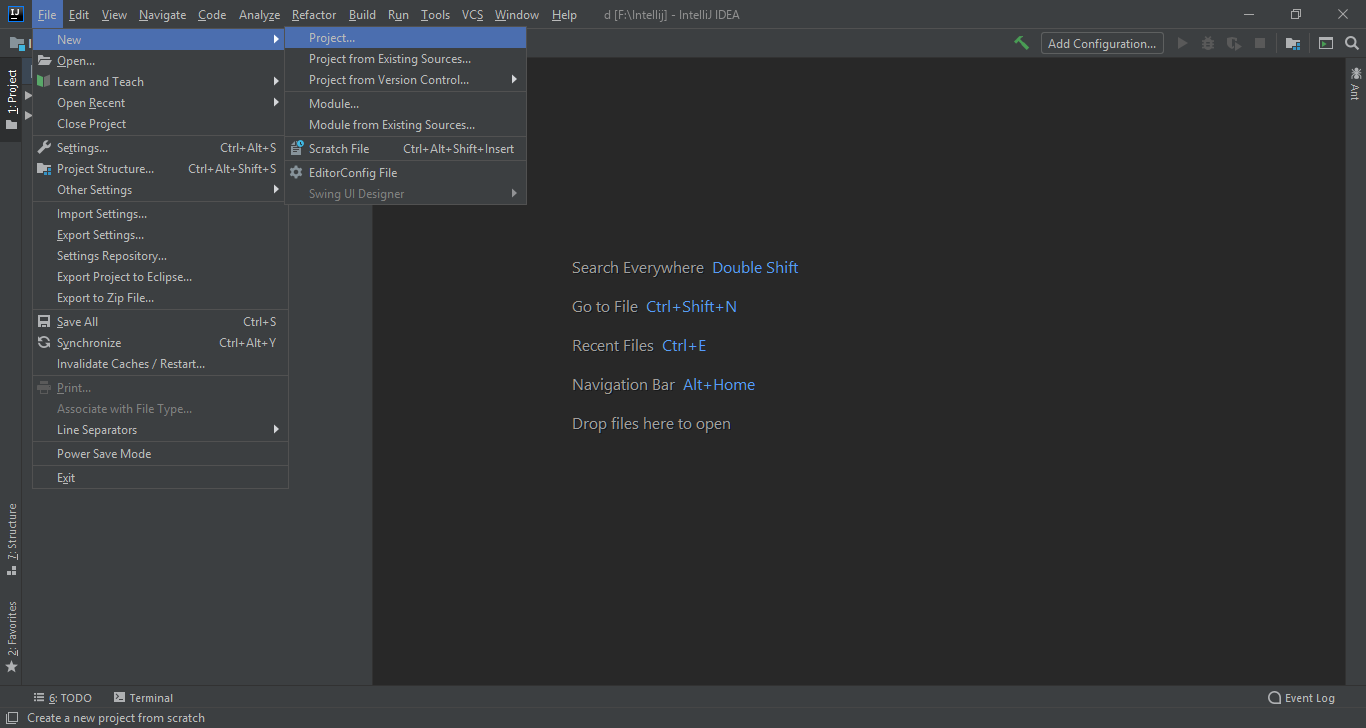
Task: Open Search Everywhere magnifier icon
Action: (1352, 43)
